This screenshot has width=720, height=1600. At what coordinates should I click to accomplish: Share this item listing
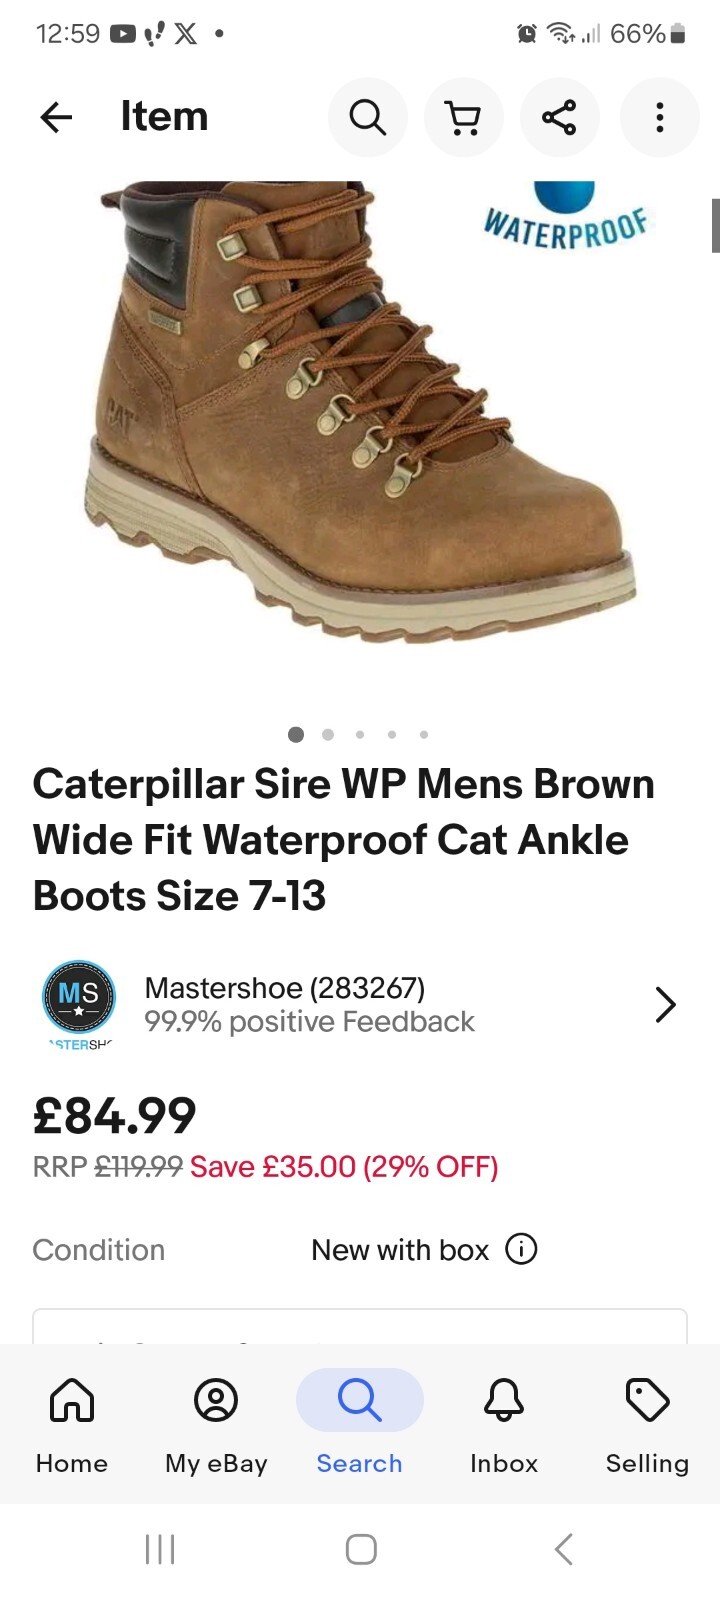559,117
